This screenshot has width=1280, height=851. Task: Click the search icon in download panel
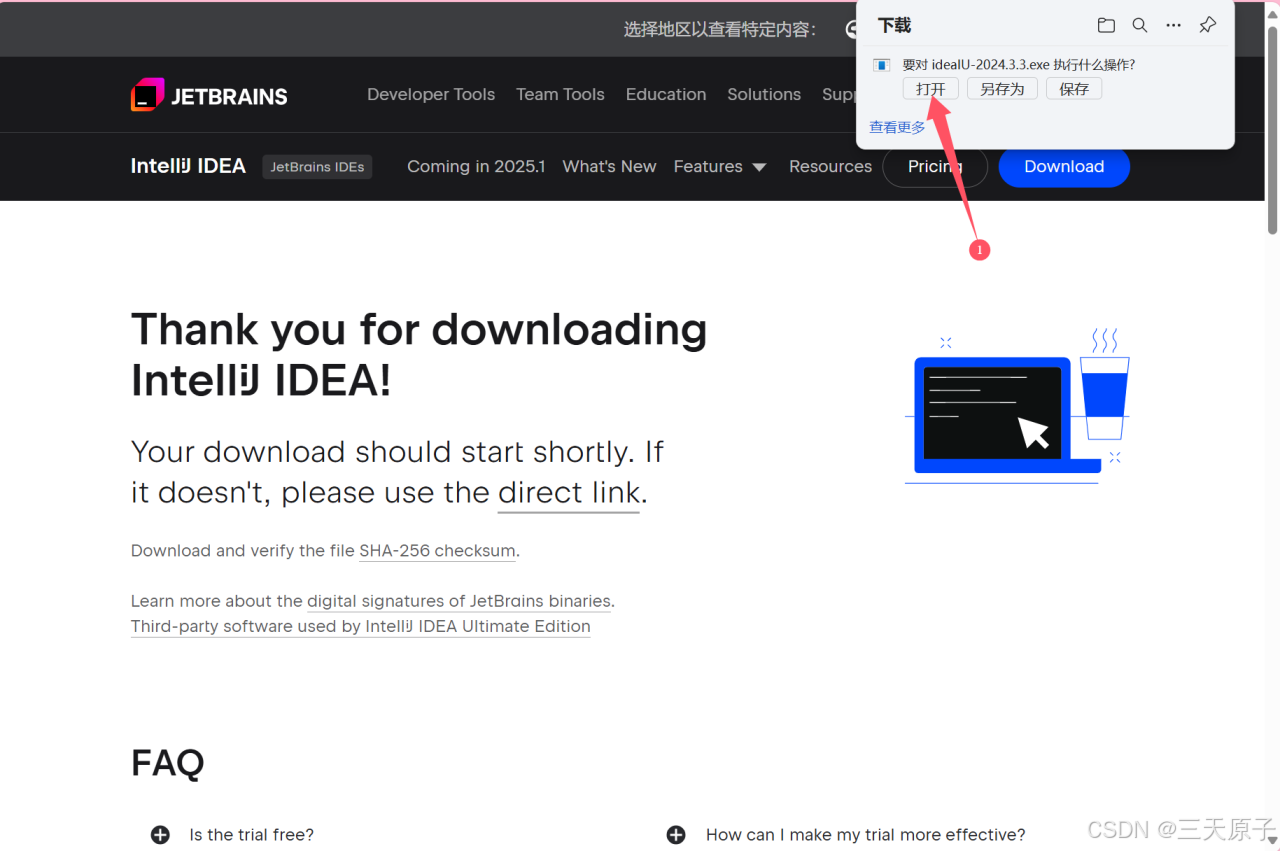click(x=1140, y=25)
